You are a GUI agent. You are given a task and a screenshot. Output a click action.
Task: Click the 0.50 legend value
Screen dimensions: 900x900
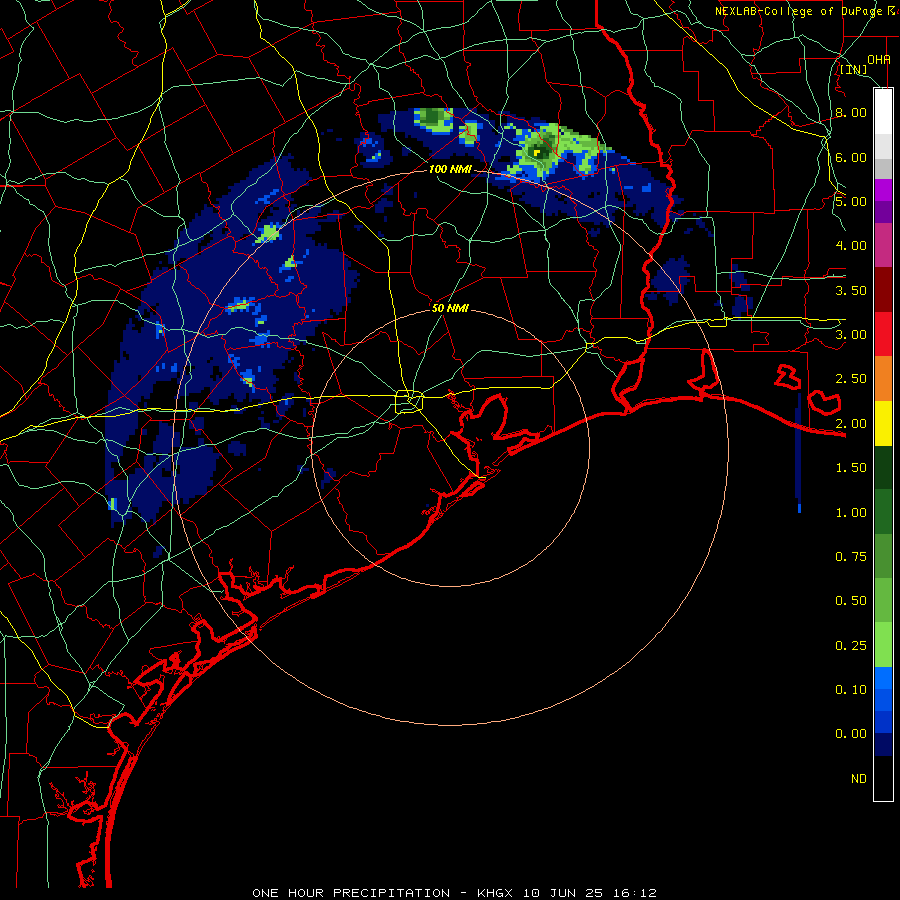tap(851, 601)
